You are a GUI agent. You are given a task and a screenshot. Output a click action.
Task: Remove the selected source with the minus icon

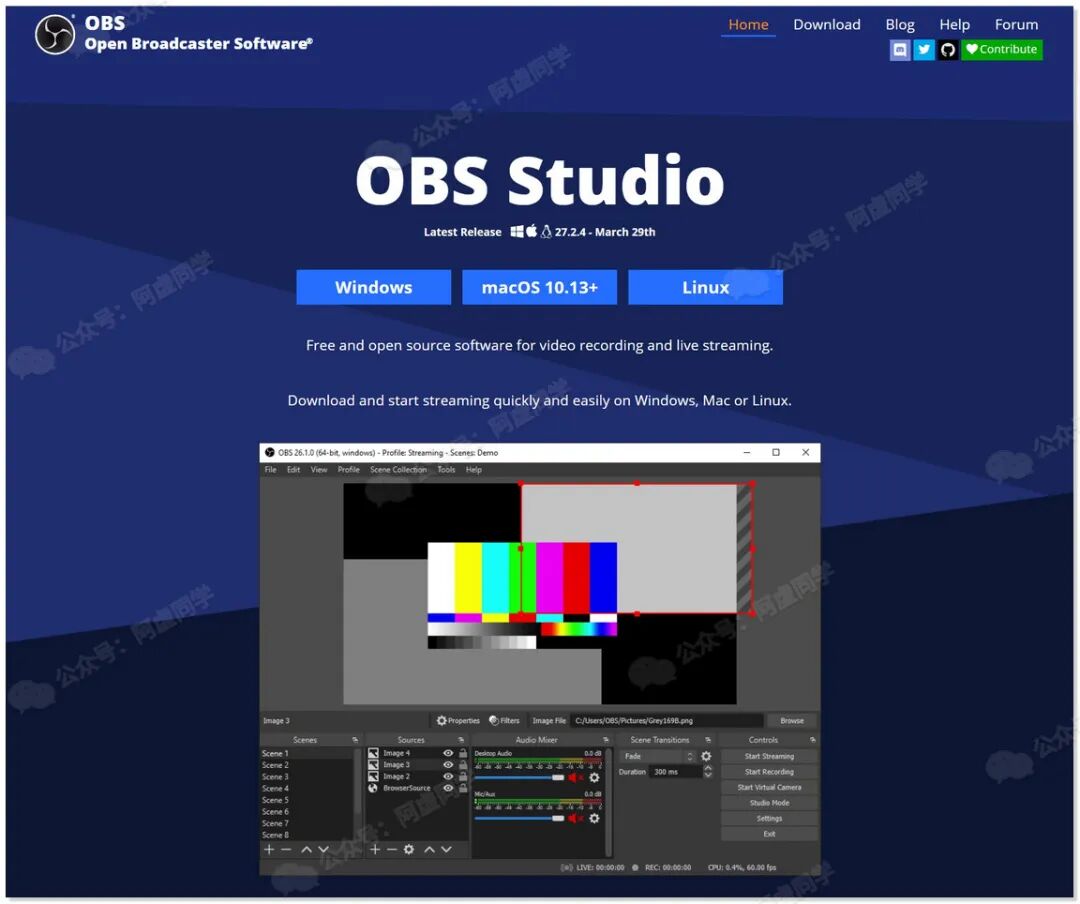pyautogui.click(x=392, y=850)
